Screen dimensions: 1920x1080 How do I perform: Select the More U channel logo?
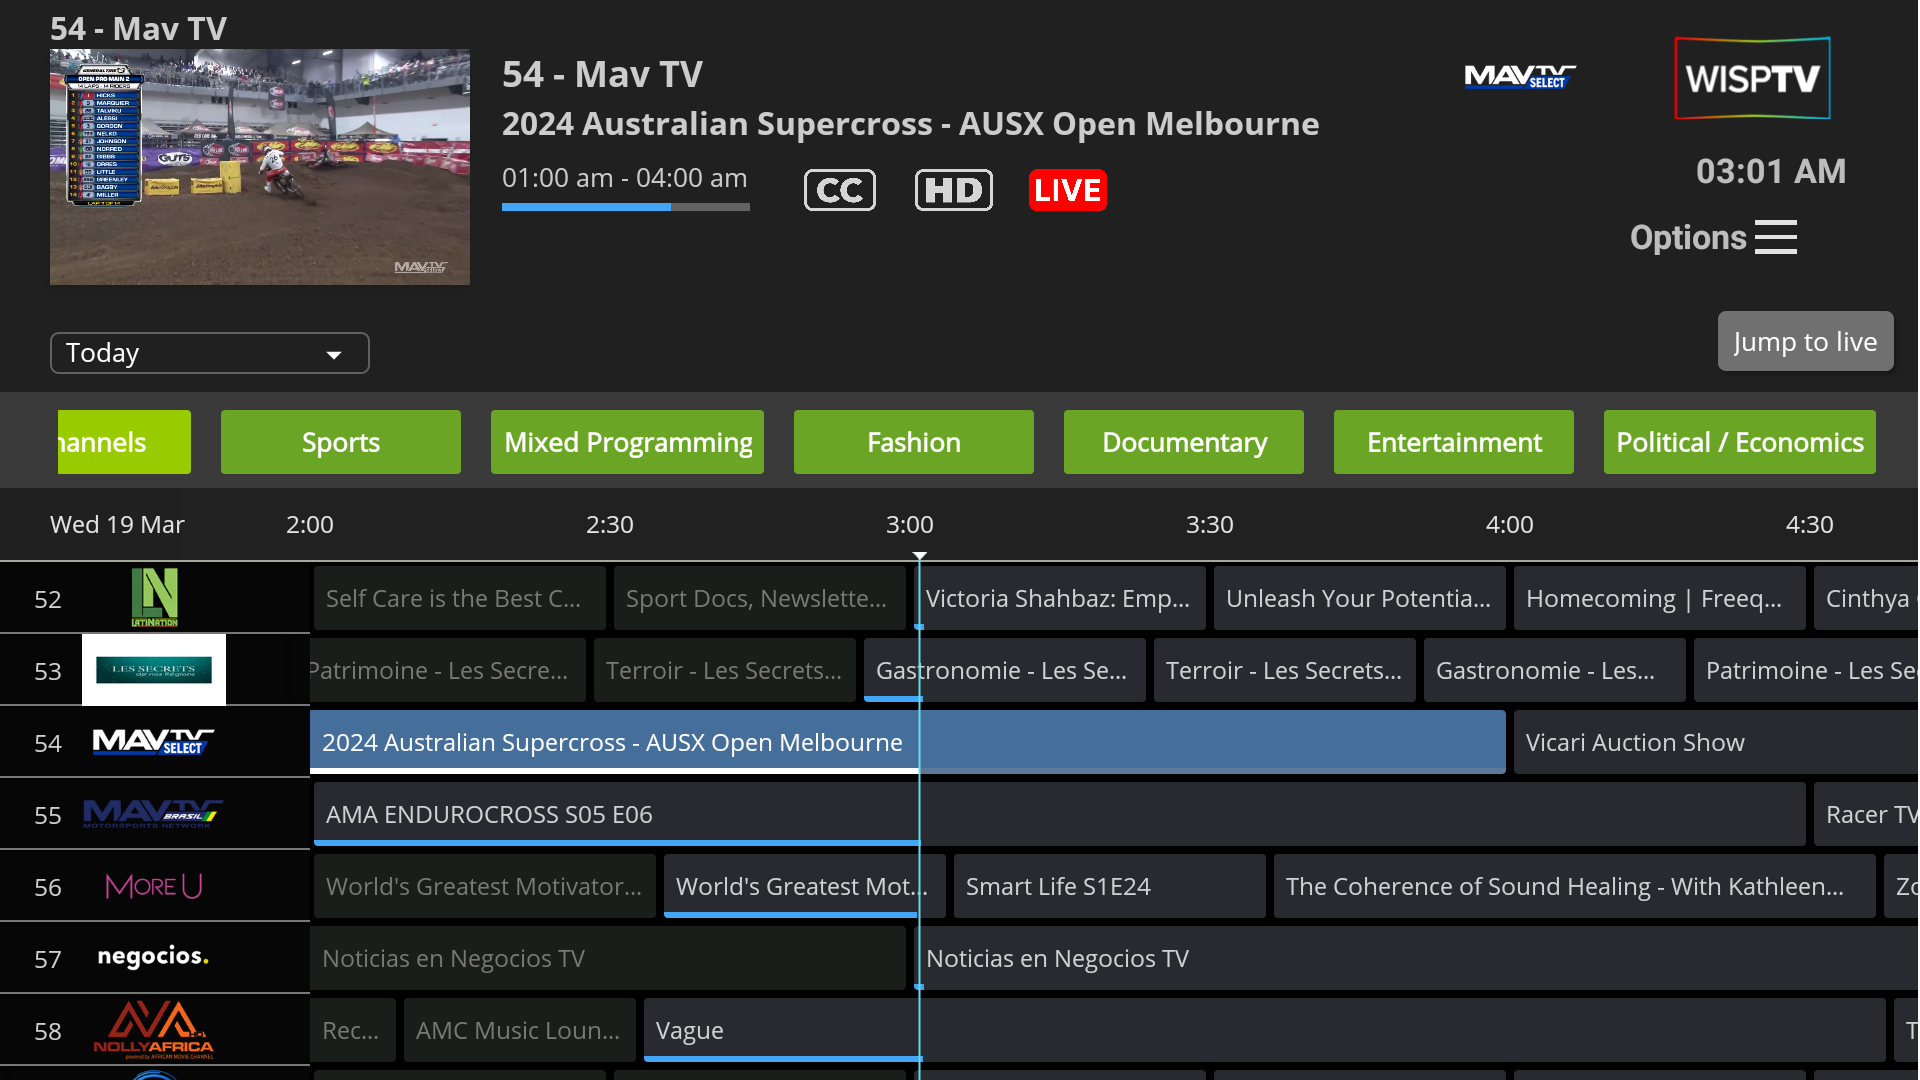click(x=155, y=886)
